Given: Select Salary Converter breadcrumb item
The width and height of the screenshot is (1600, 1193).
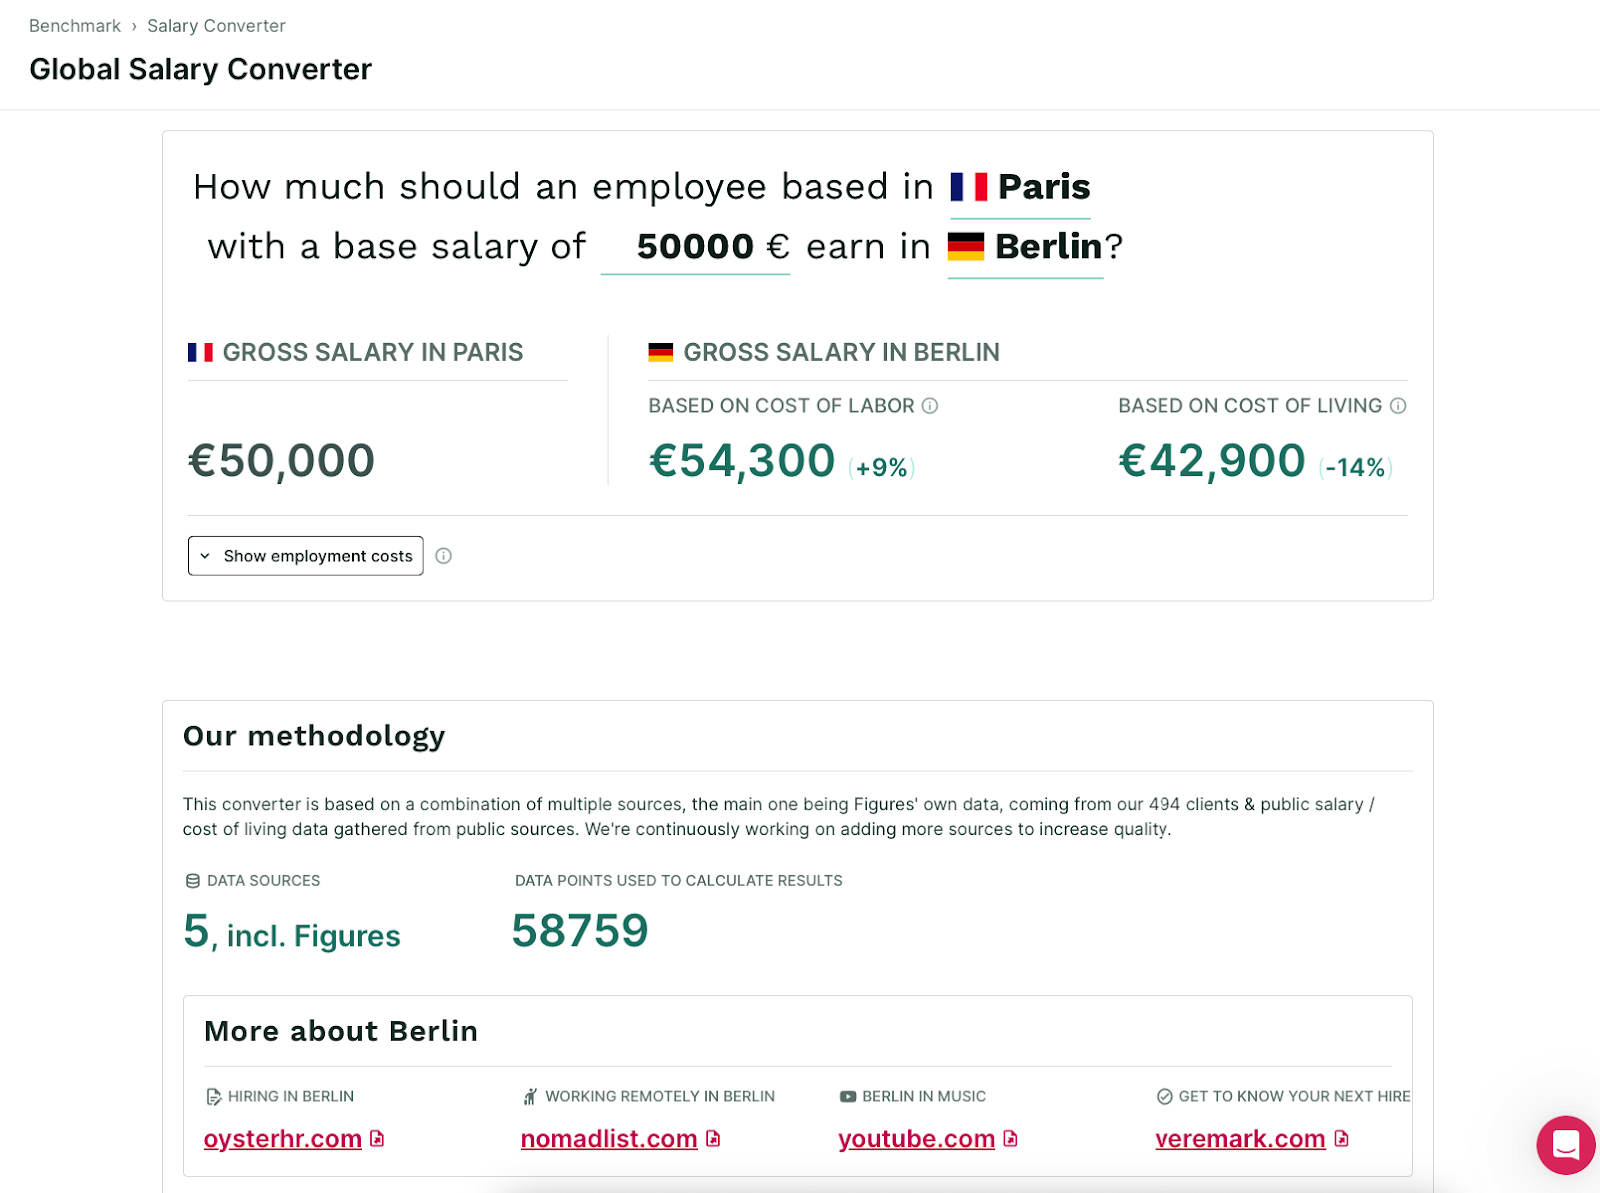Looking at the screenshot, I should pyautogui.click(x=216, y=26).
